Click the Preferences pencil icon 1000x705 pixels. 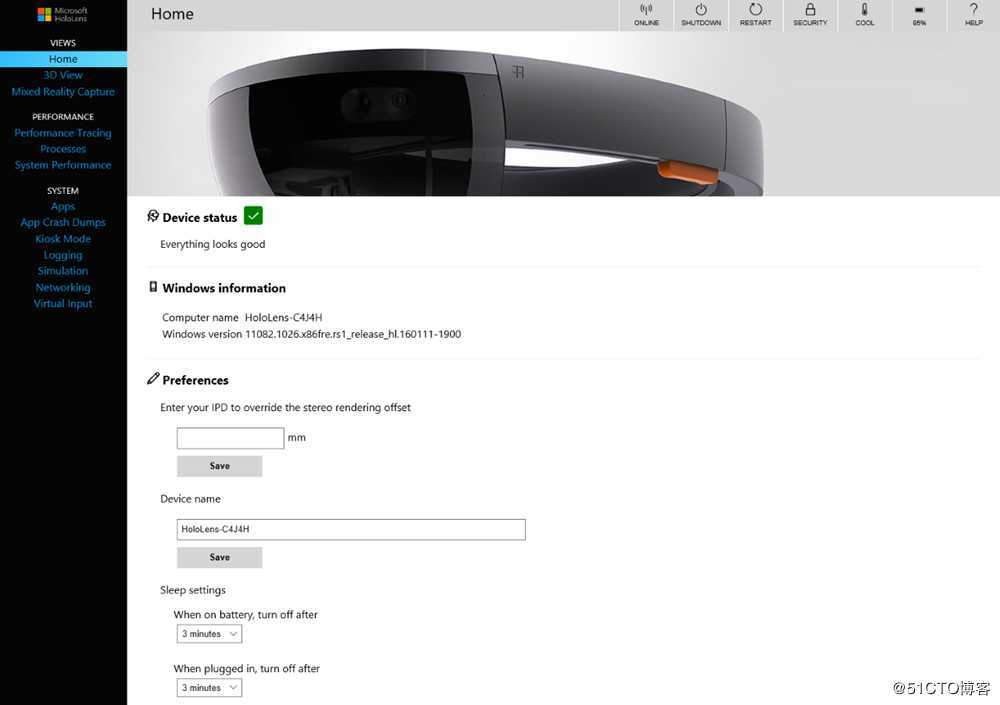[x=153, y=378]
